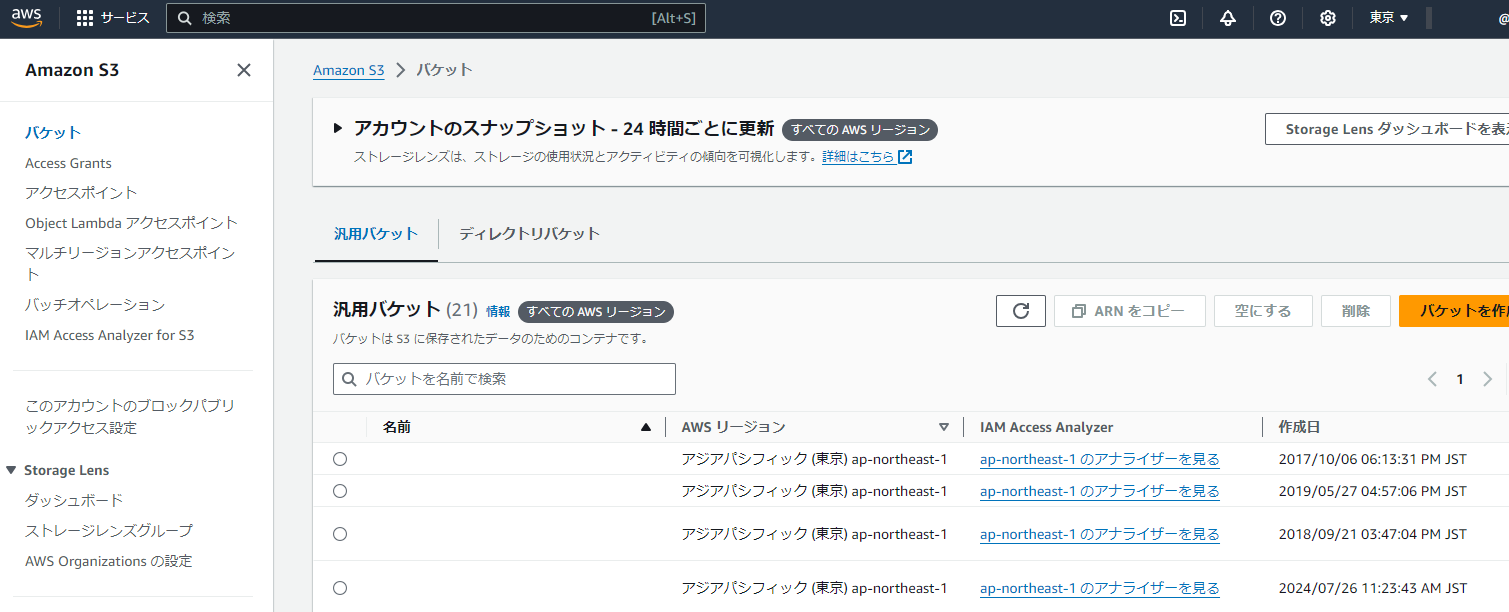Open the notifications bell
1509x612 pixels.
tap(1228, 18)
